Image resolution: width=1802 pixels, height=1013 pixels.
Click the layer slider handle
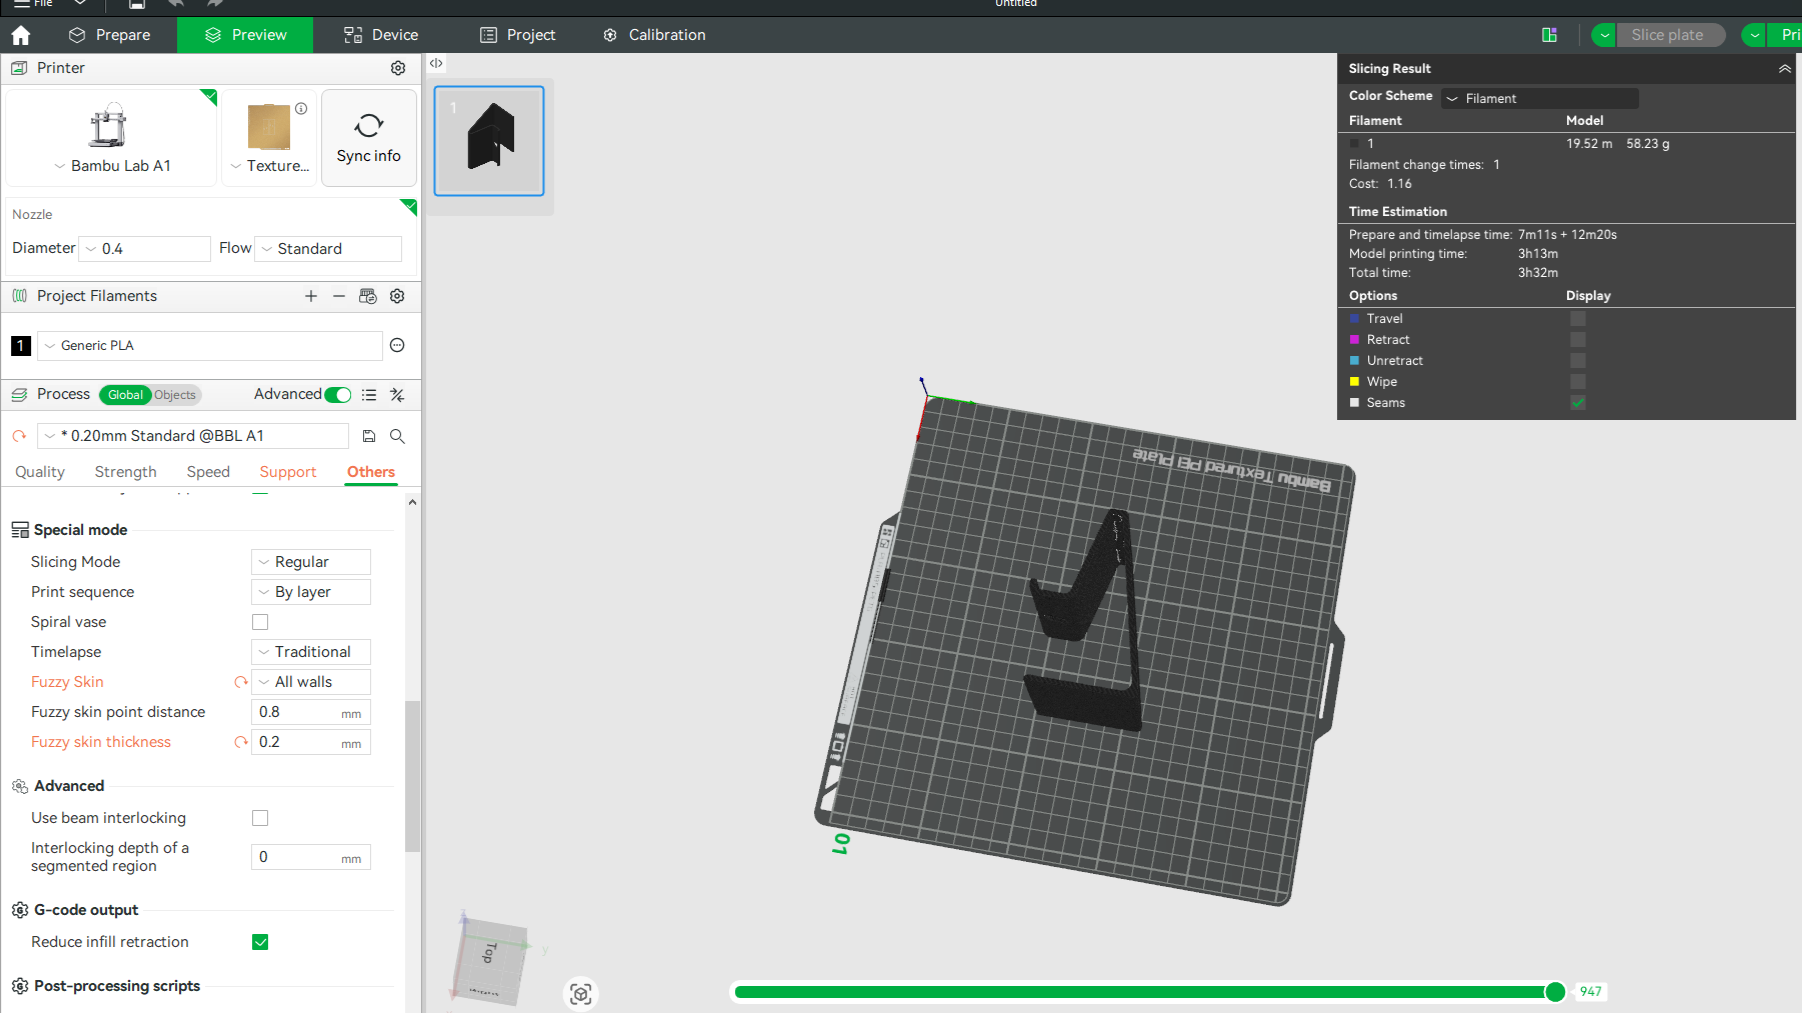tap(1555, 992)
